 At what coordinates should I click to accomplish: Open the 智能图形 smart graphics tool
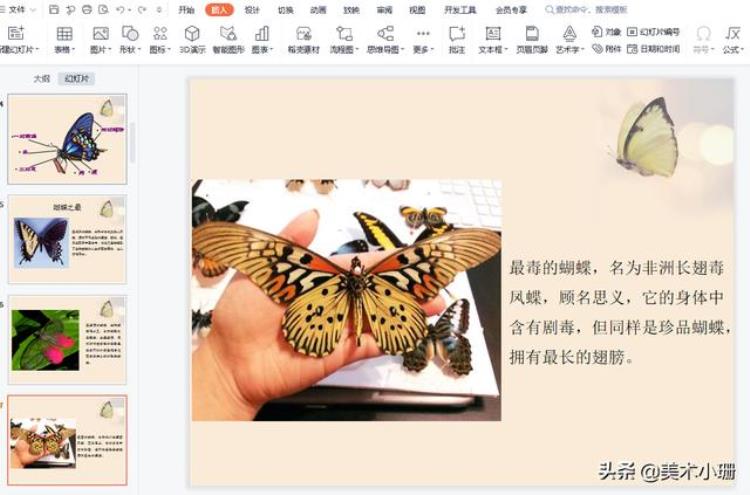pyautogui.click(x=227, y=34)
